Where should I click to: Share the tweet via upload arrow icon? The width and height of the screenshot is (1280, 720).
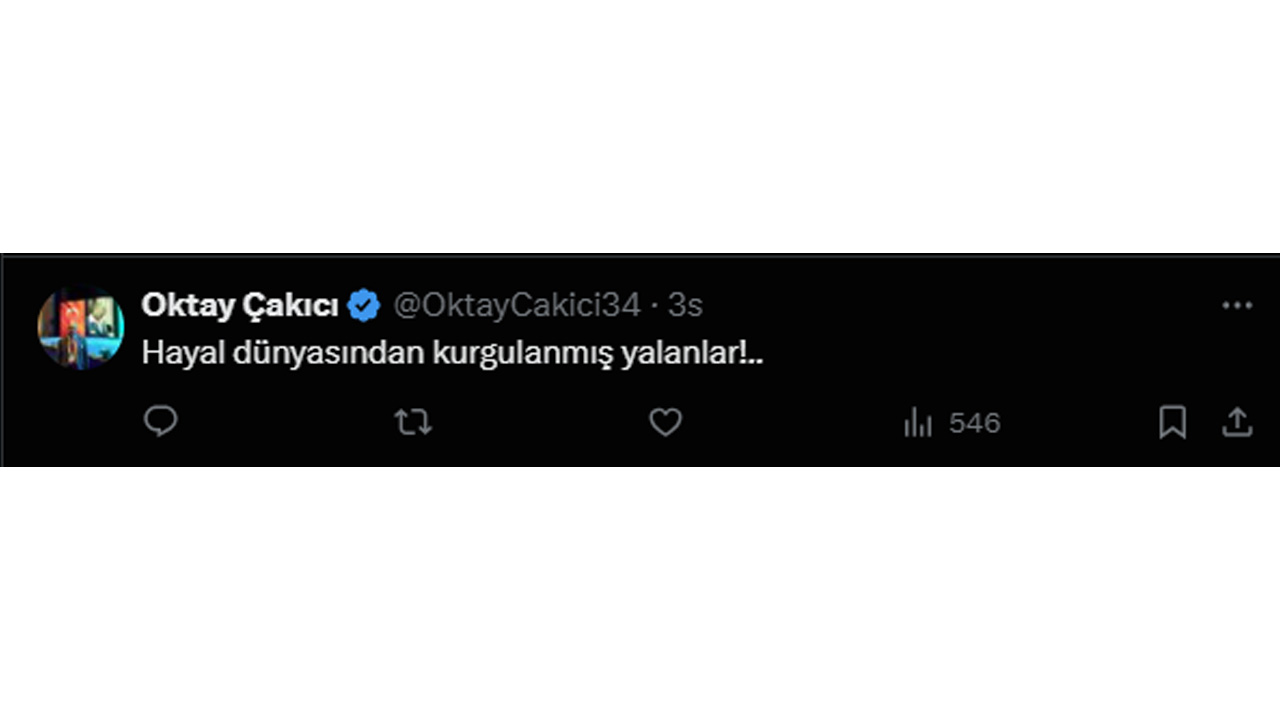tap(1237, 422)
